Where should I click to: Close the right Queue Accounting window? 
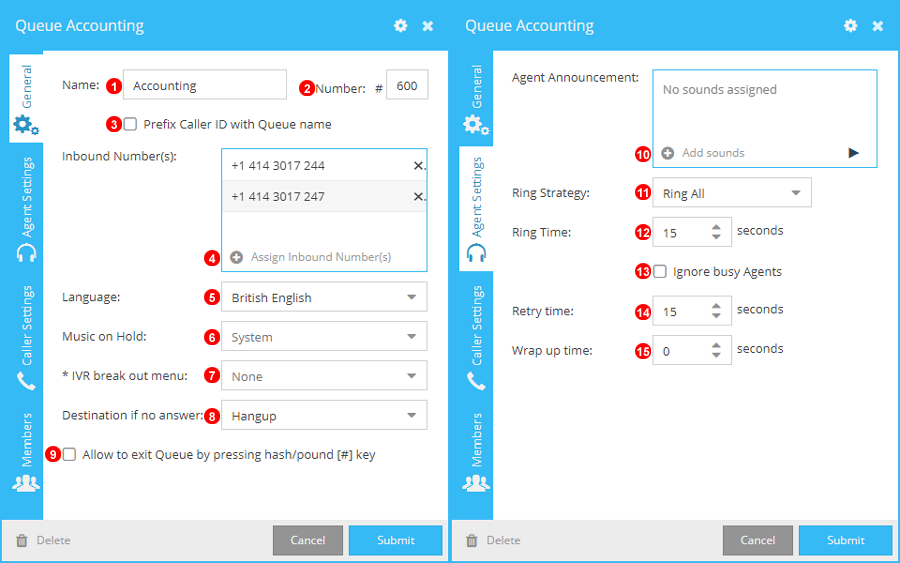(x=878, y=26)
